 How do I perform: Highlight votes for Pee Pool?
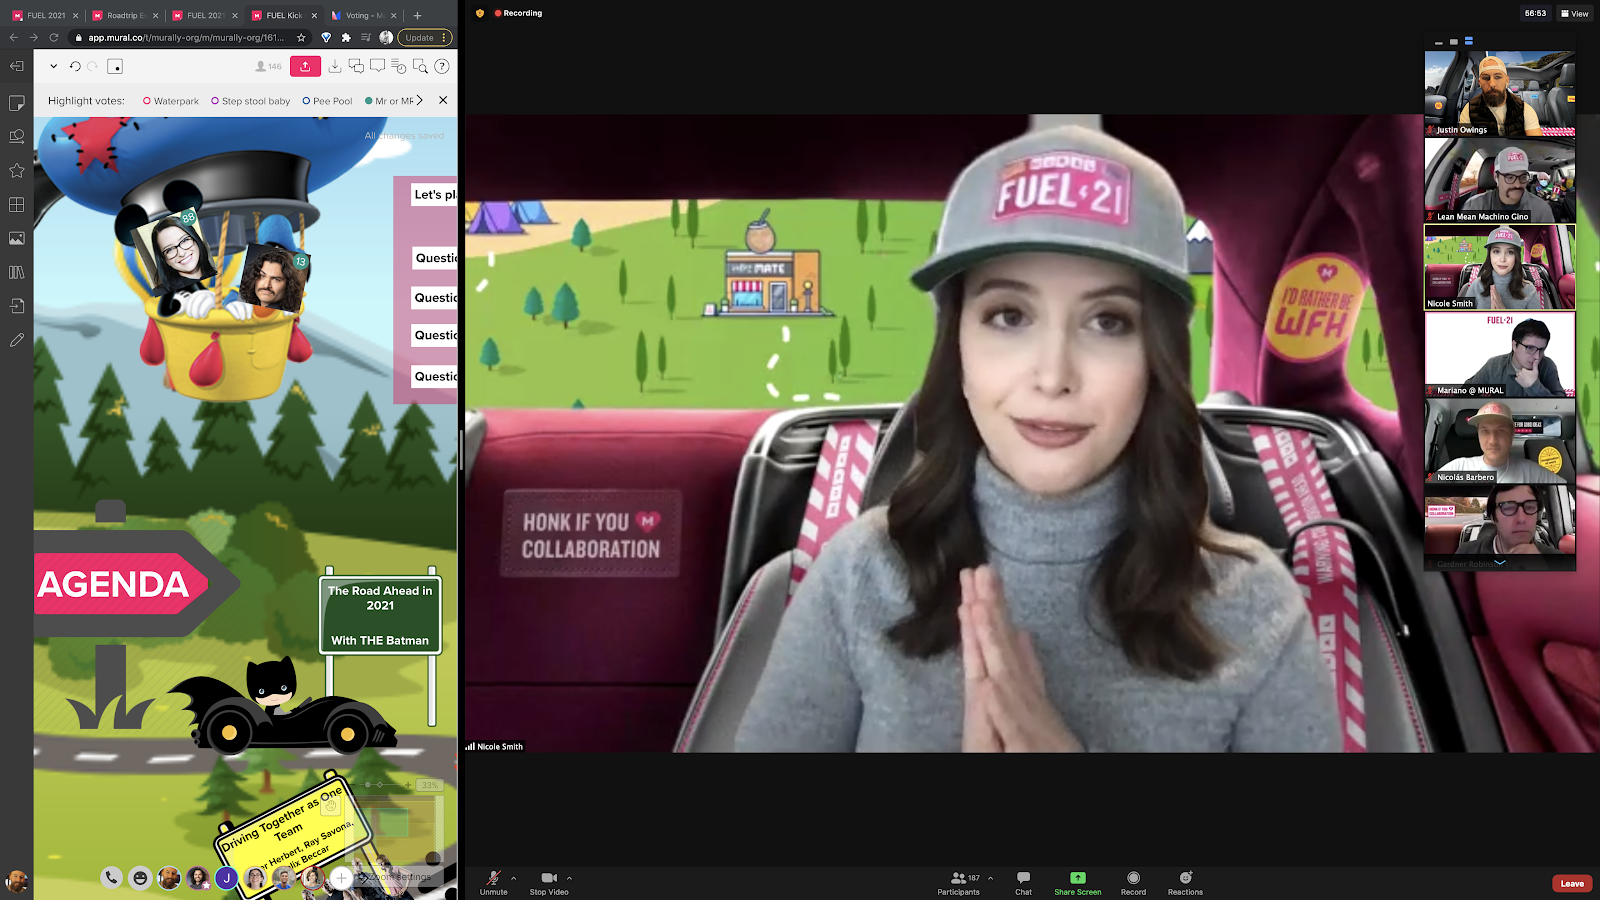327,101
